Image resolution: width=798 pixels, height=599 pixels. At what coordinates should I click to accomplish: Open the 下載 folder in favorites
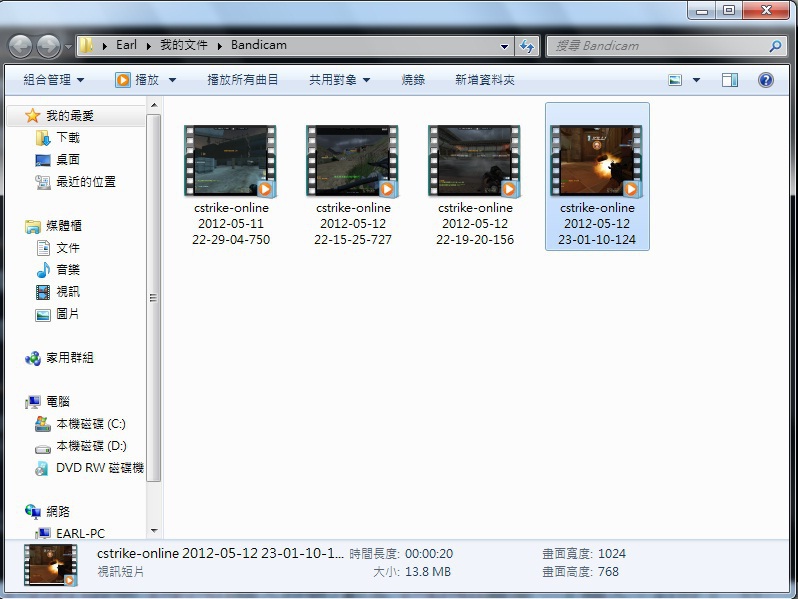point(68,137)
